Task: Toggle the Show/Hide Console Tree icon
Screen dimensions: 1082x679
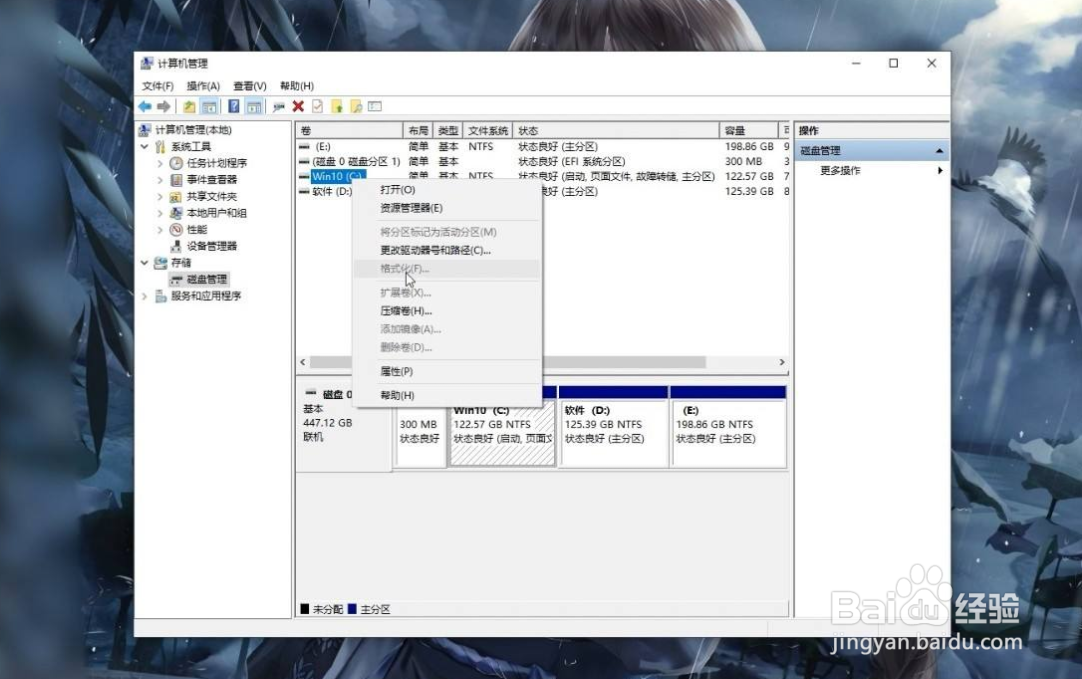Action: click(x=209, y=106)
